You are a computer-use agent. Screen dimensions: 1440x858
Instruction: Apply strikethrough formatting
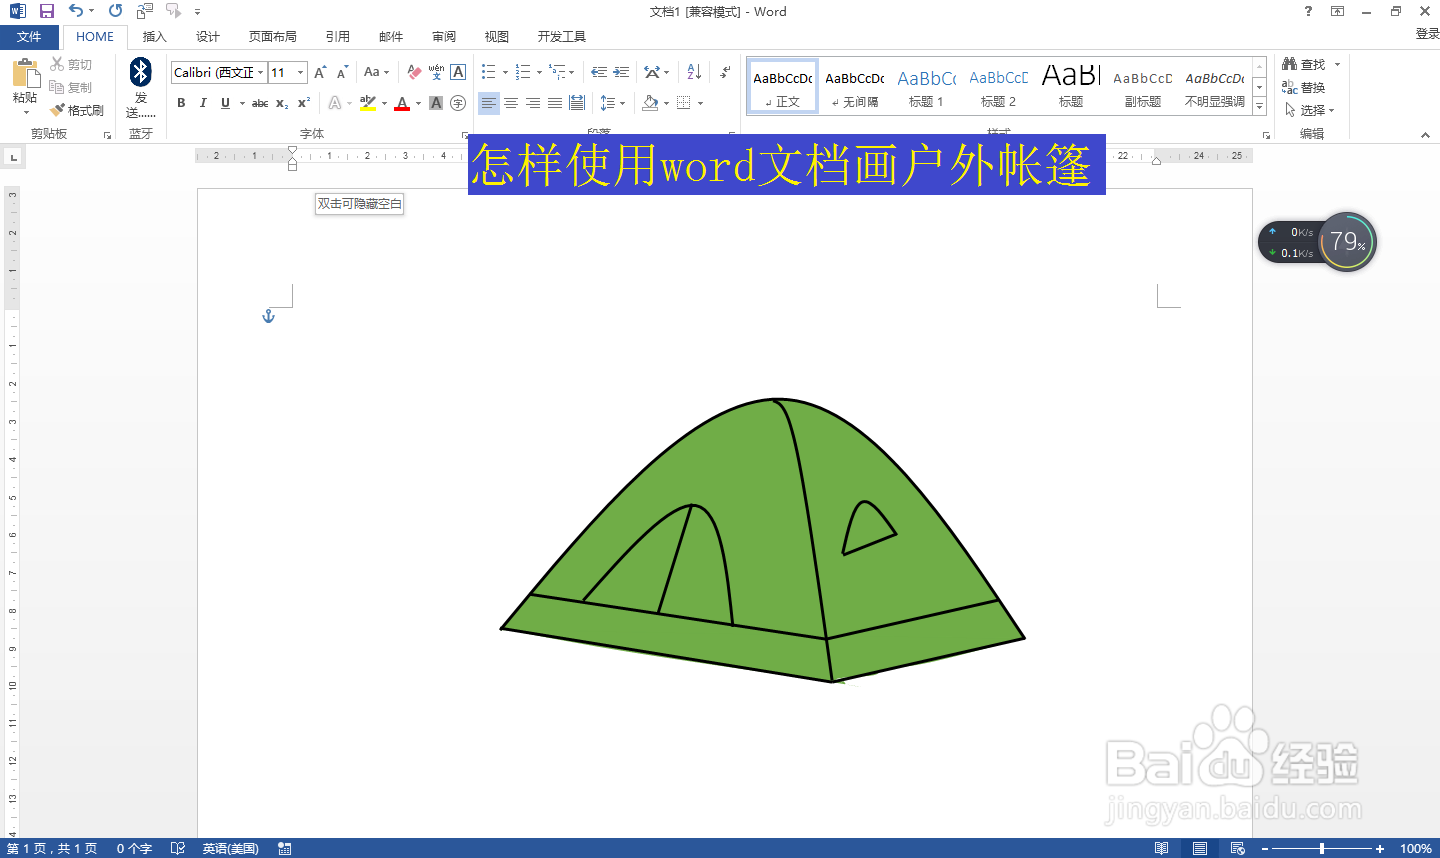point(259,103)
